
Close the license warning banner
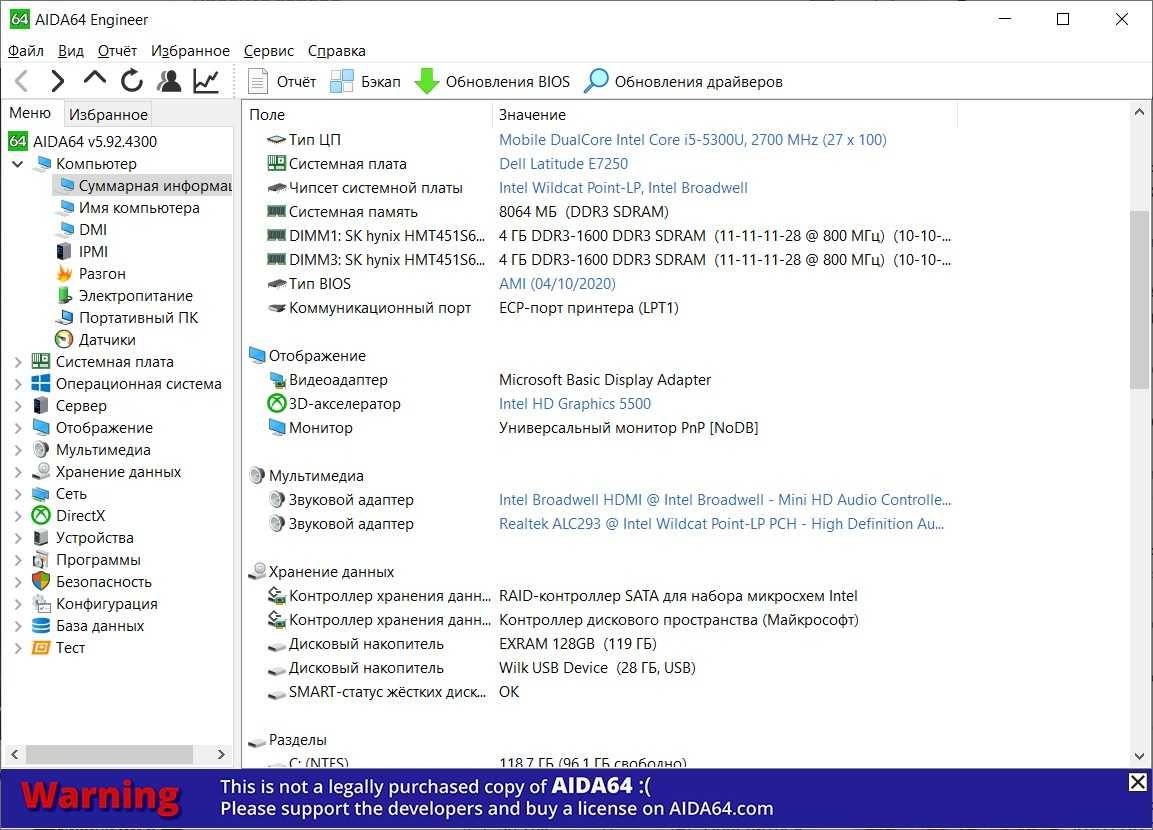[1138, 782]
